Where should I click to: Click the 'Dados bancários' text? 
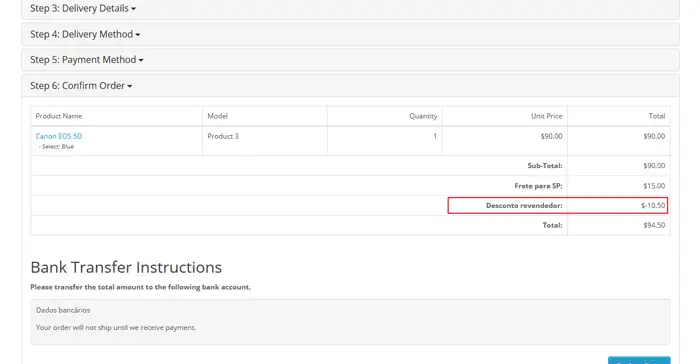[x=63, y=310]
